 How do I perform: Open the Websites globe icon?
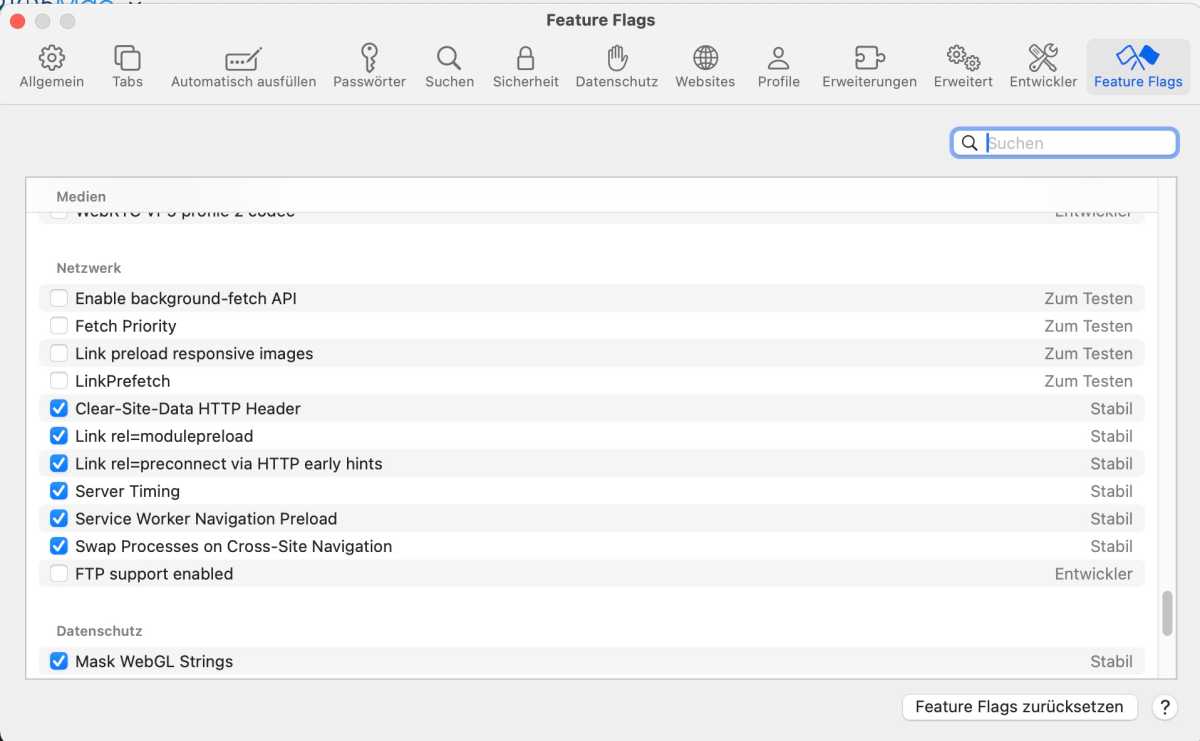(x=705, y=58)
